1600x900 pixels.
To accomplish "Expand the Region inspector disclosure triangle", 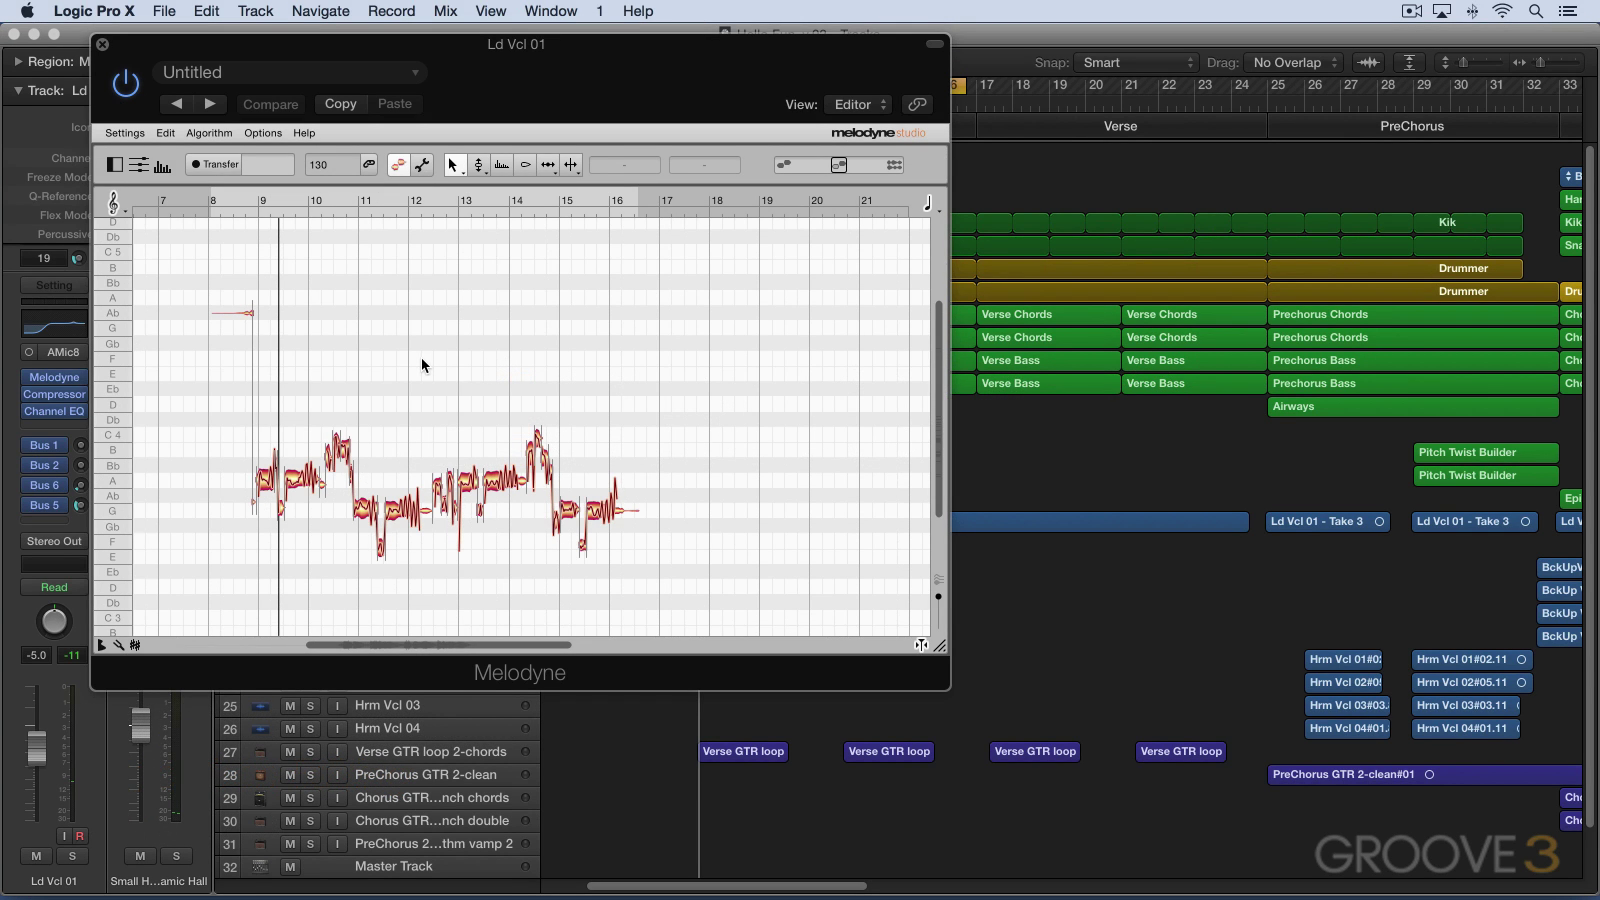I will 18,61.
